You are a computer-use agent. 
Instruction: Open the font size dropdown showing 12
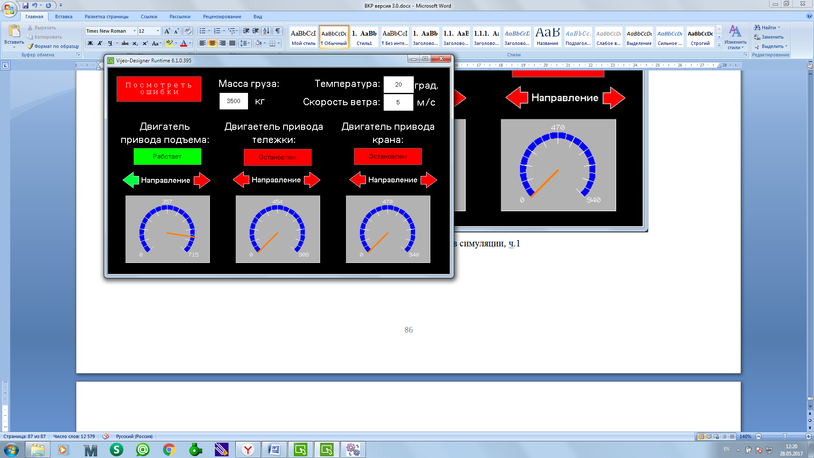[x=157, y=31]
